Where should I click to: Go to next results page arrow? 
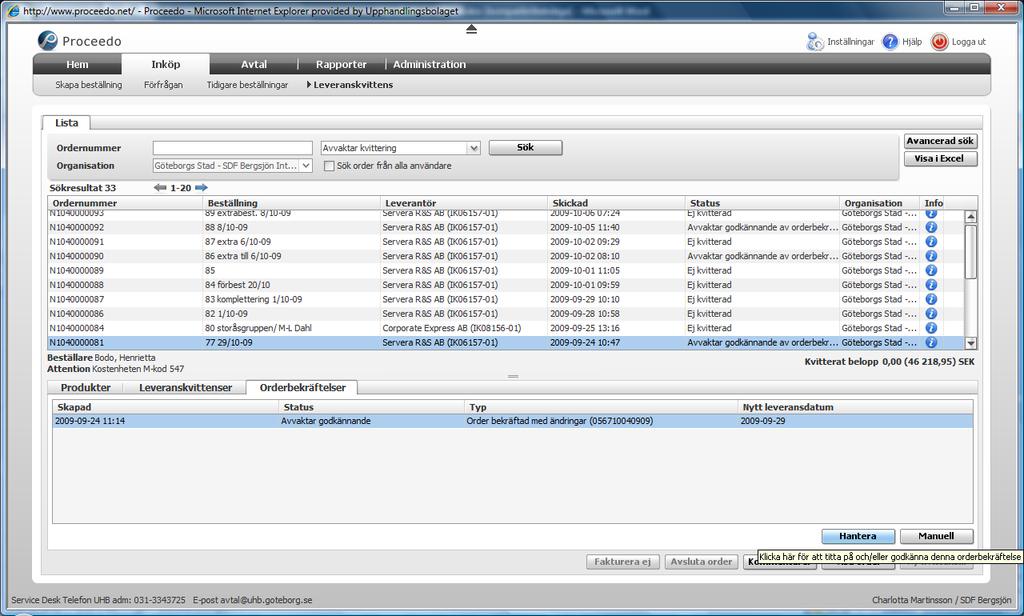tap(201, 187)
